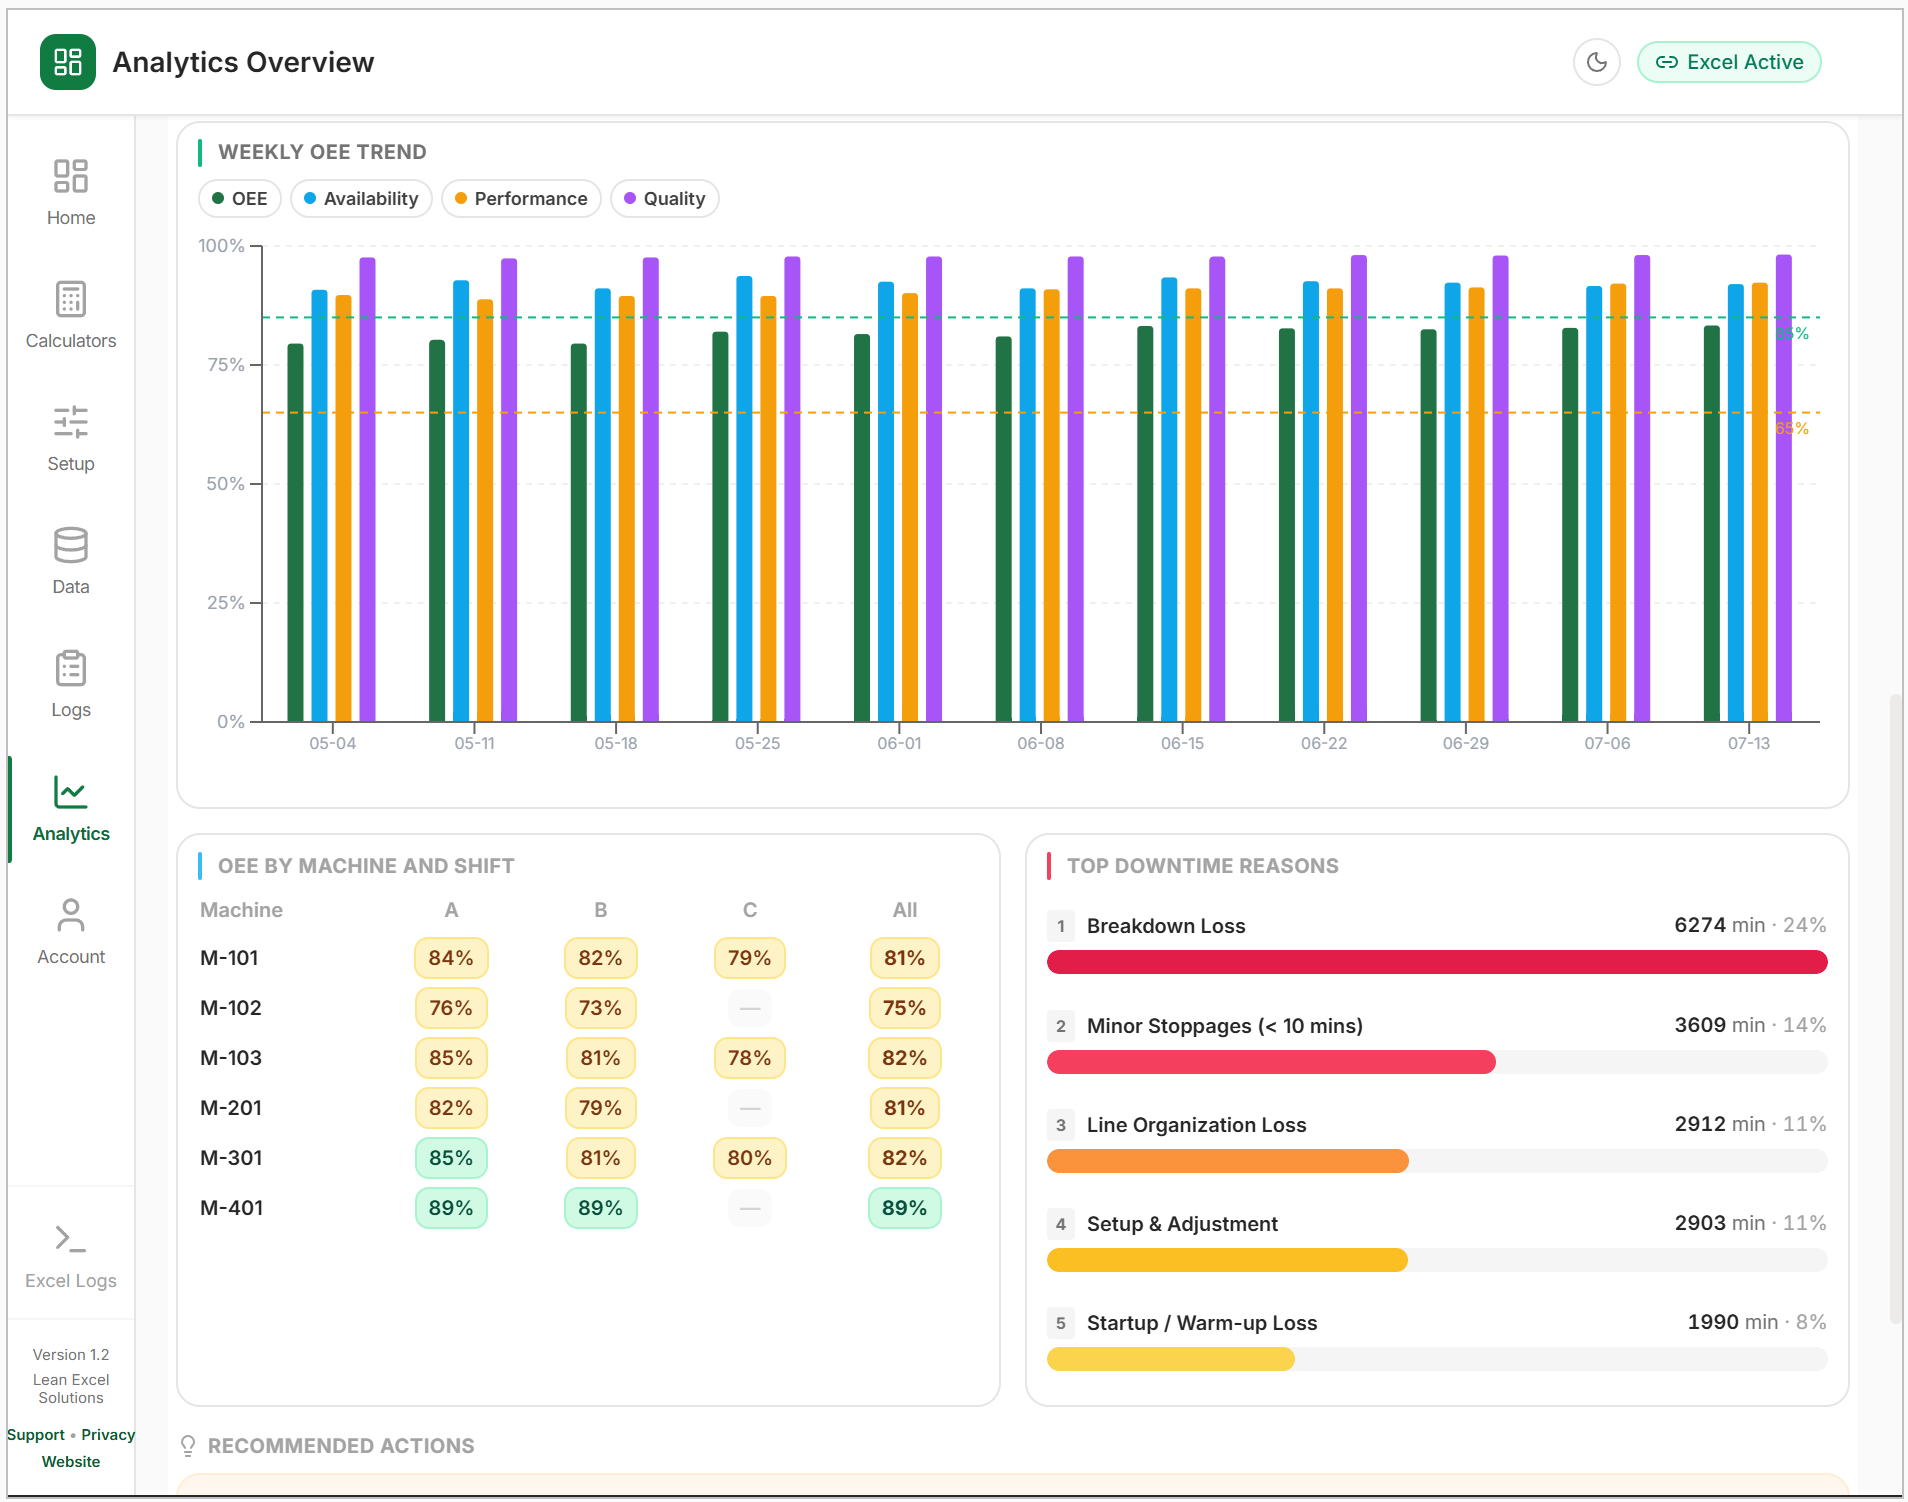Click M-201 All 81% cell
This screenshot has width=1908, height=1502.
(x=904, y=1108)
